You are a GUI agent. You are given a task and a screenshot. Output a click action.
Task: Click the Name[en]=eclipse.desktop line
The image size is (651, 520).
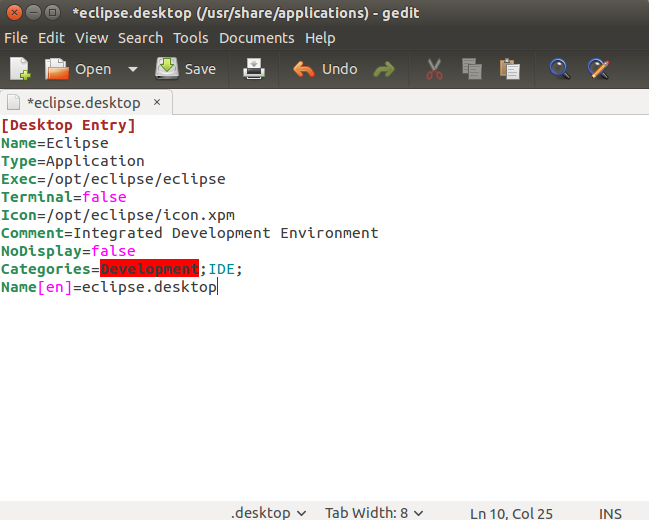coord(109,287)
